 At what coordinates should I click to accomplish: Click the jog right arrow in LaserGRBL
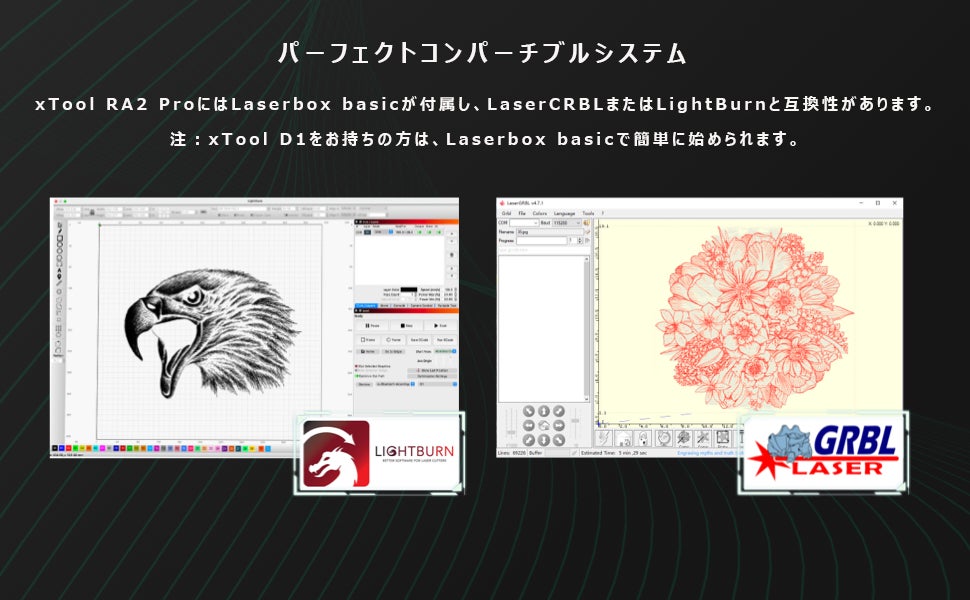[x=558, y=425]
